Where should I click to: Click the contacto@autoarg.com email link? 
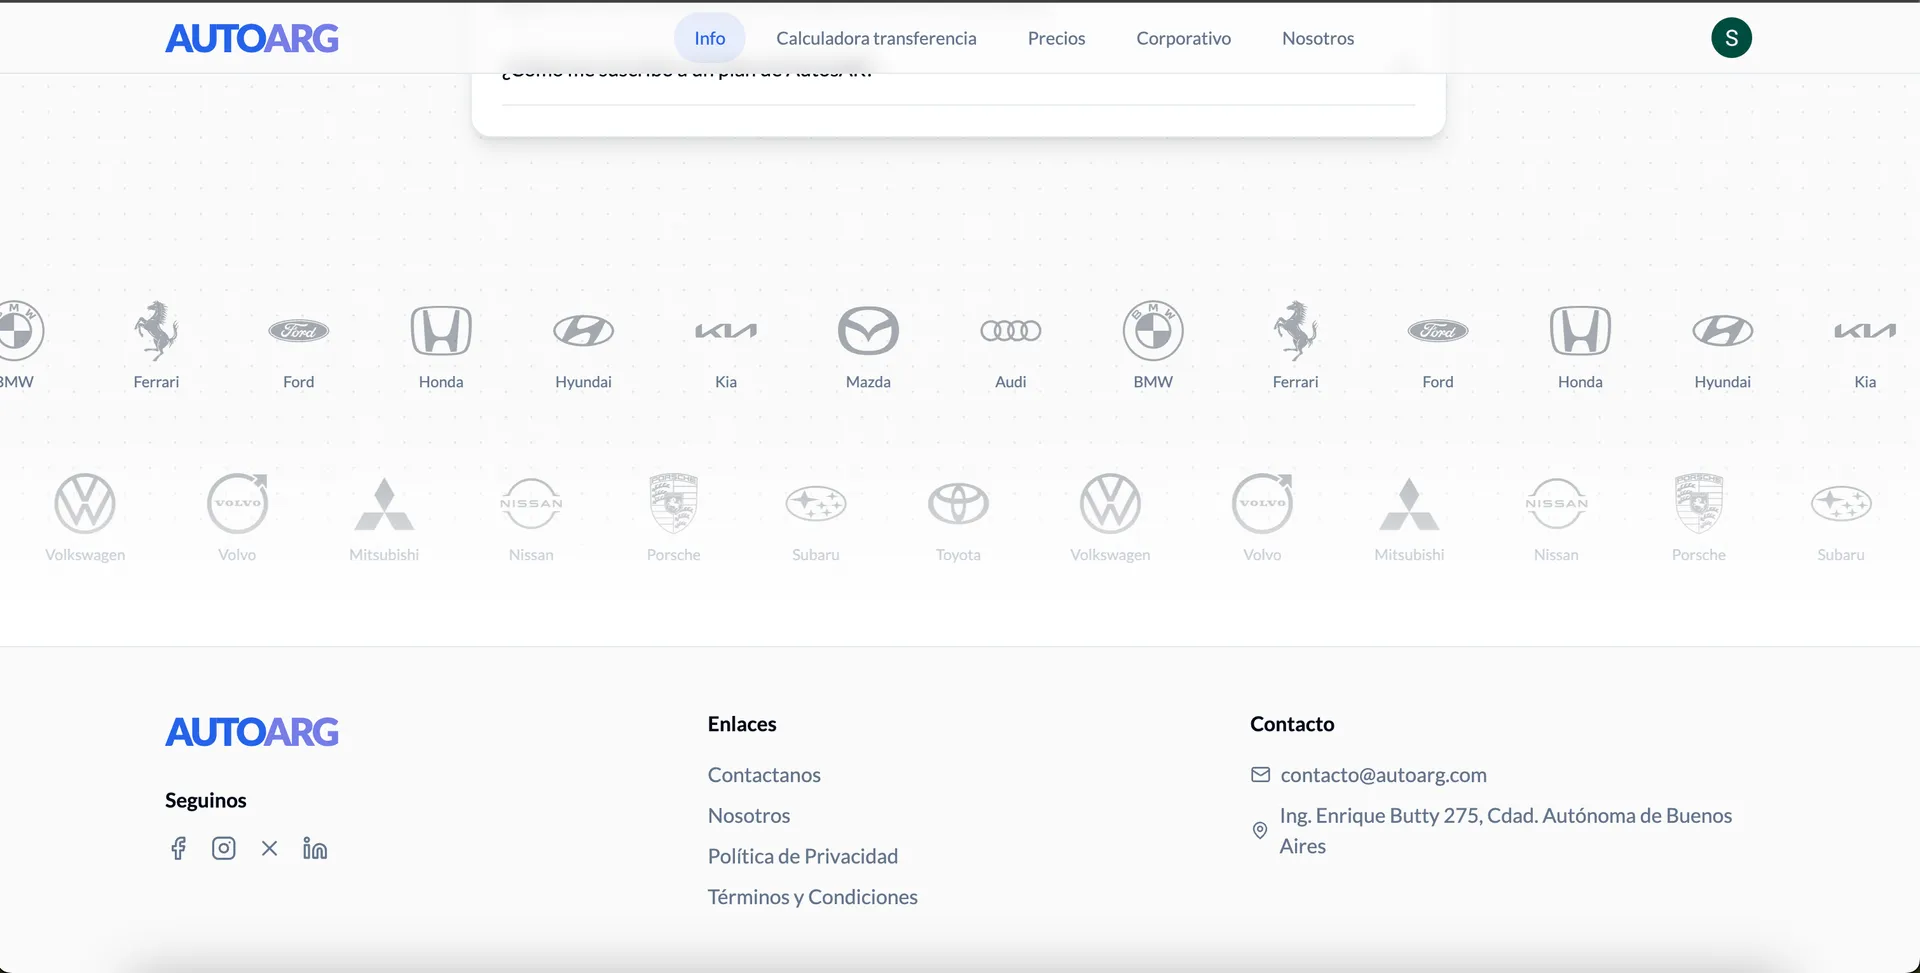[1384, 775]
